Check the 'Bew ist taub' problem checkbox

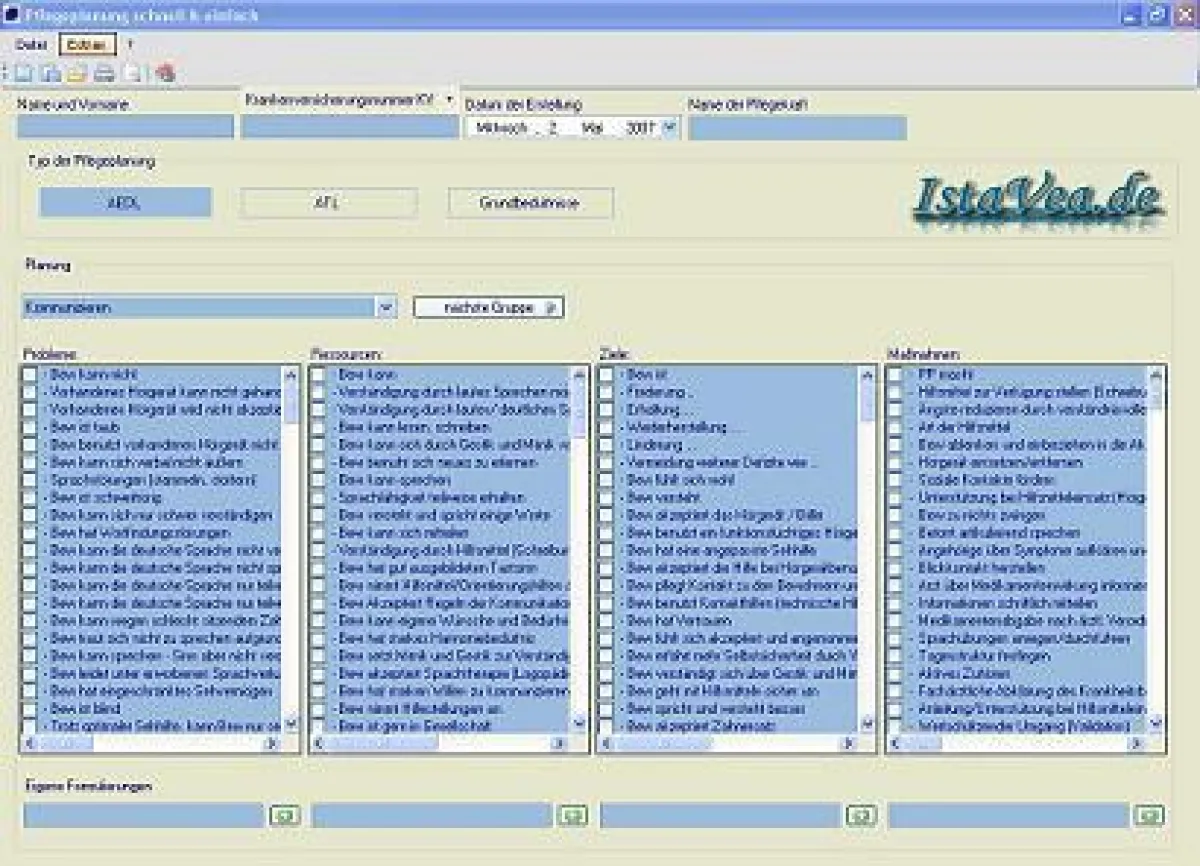[30, 427]
